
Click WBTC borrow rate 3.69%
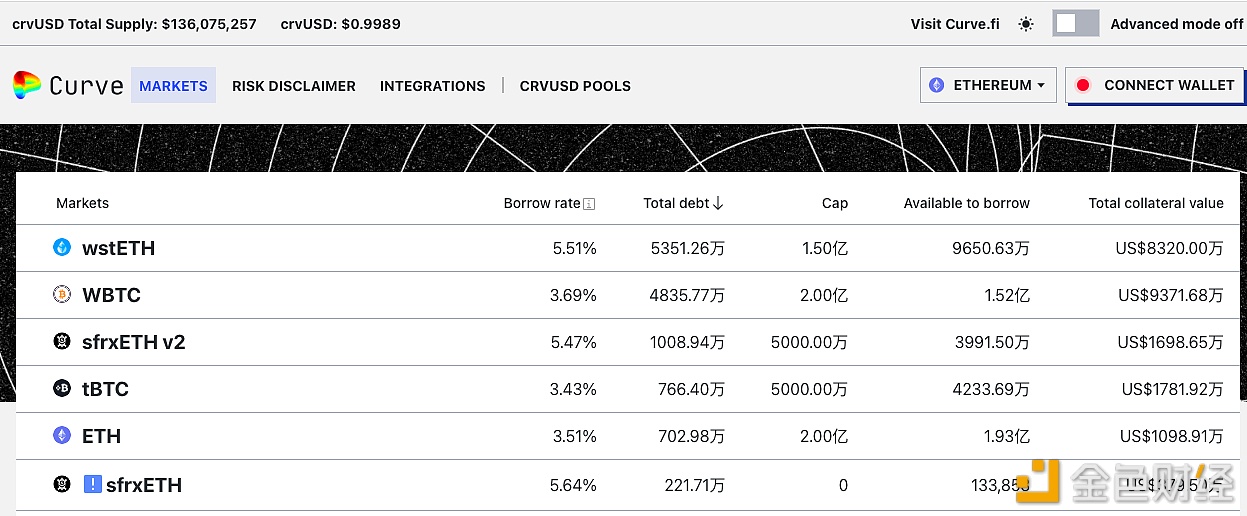[573, 295]
